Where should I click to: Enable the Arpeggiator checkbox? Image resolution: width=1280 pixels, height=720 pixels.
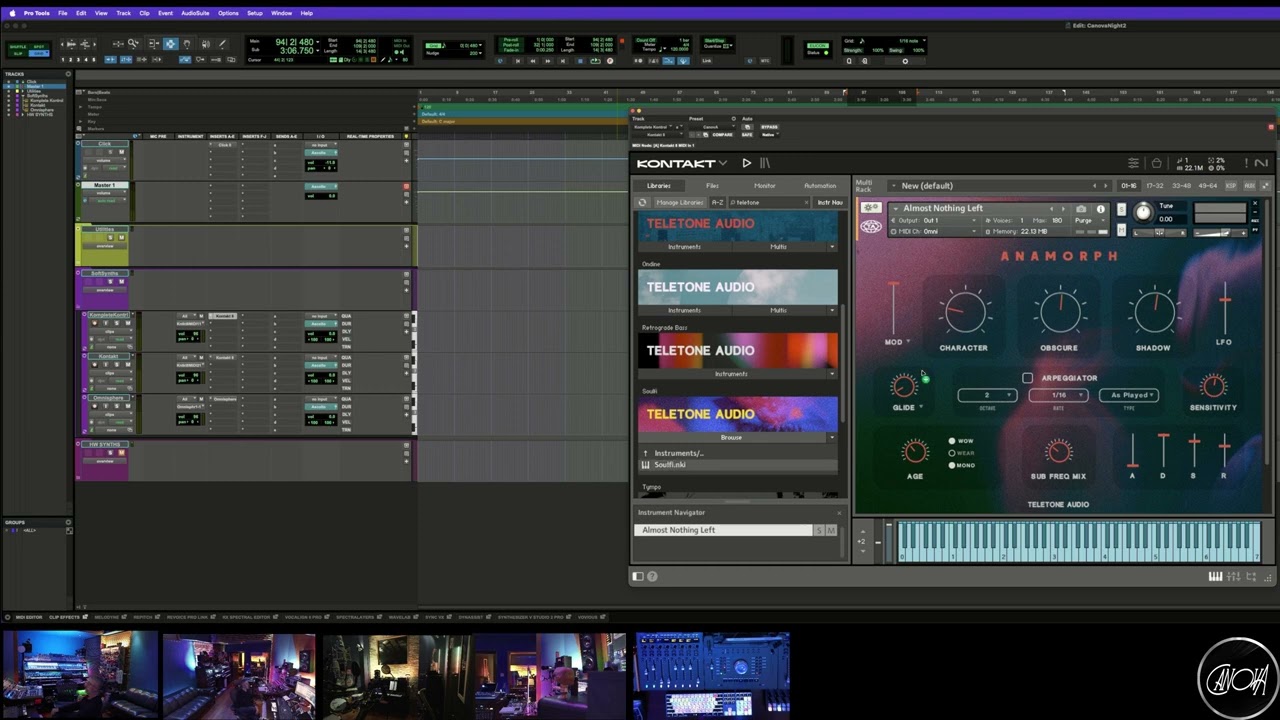(1027, 378)
